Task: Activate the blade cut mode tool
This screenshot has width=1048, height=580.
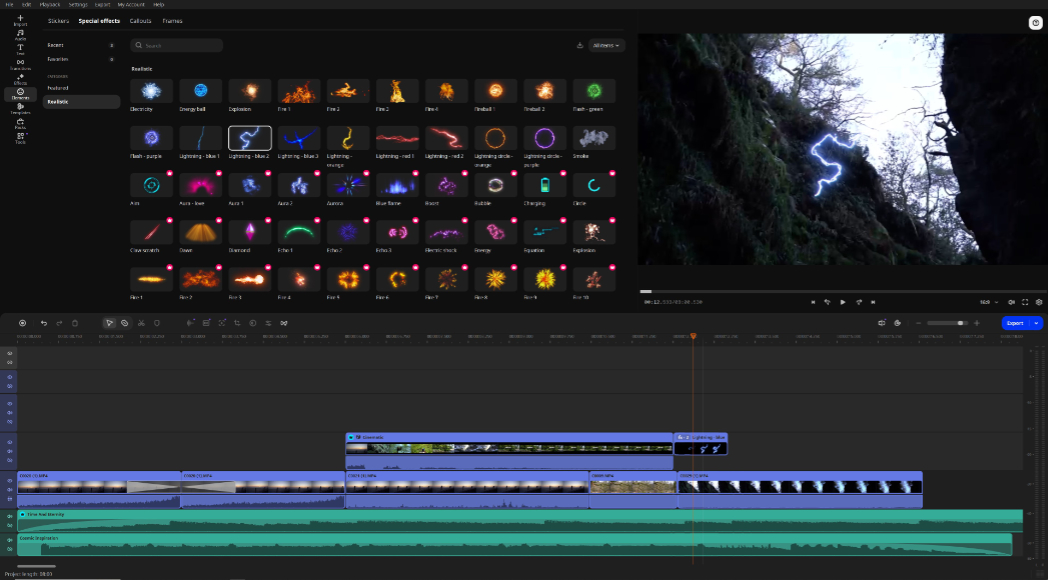Action: [124, 323]
